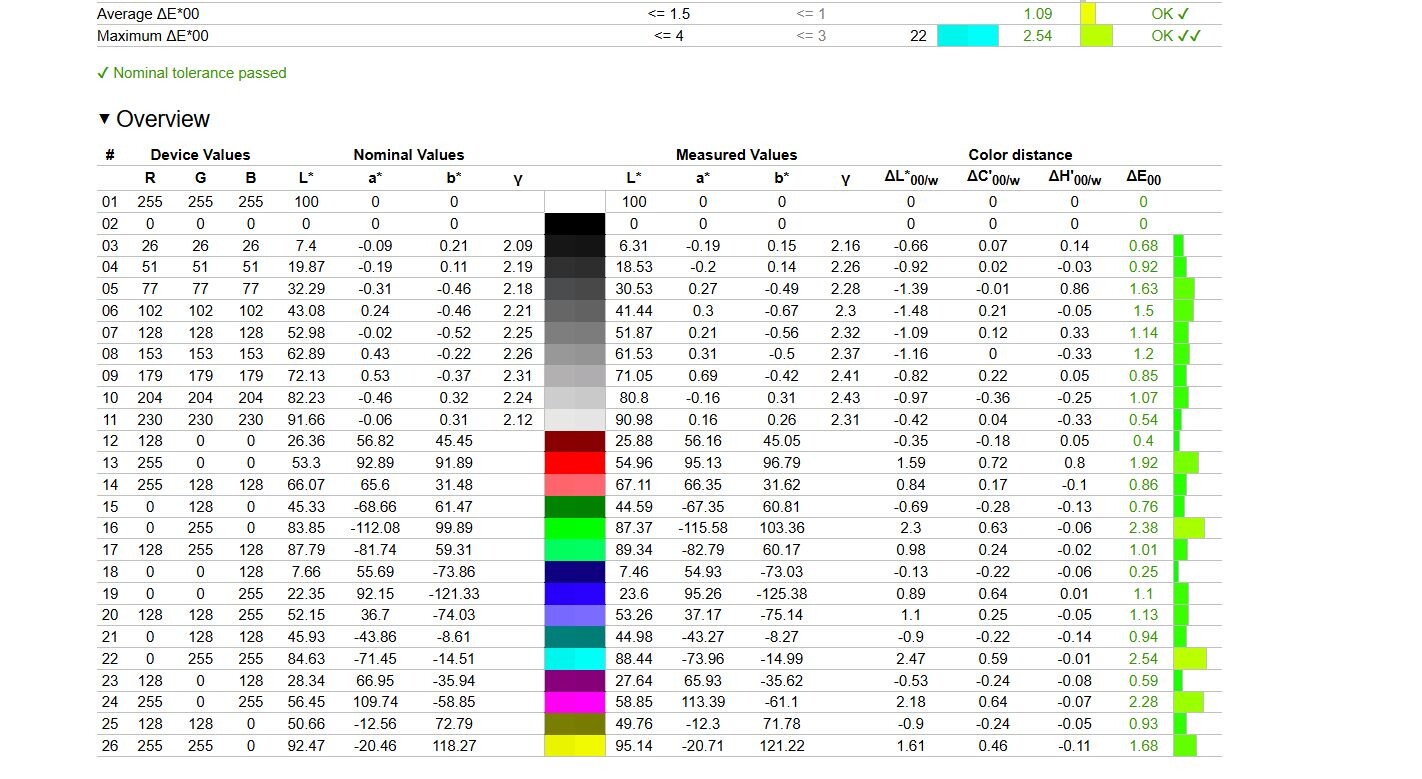Click the 'Nominal tolerance passed' message
1422x779 pixels.
click(x=192, y=73)
